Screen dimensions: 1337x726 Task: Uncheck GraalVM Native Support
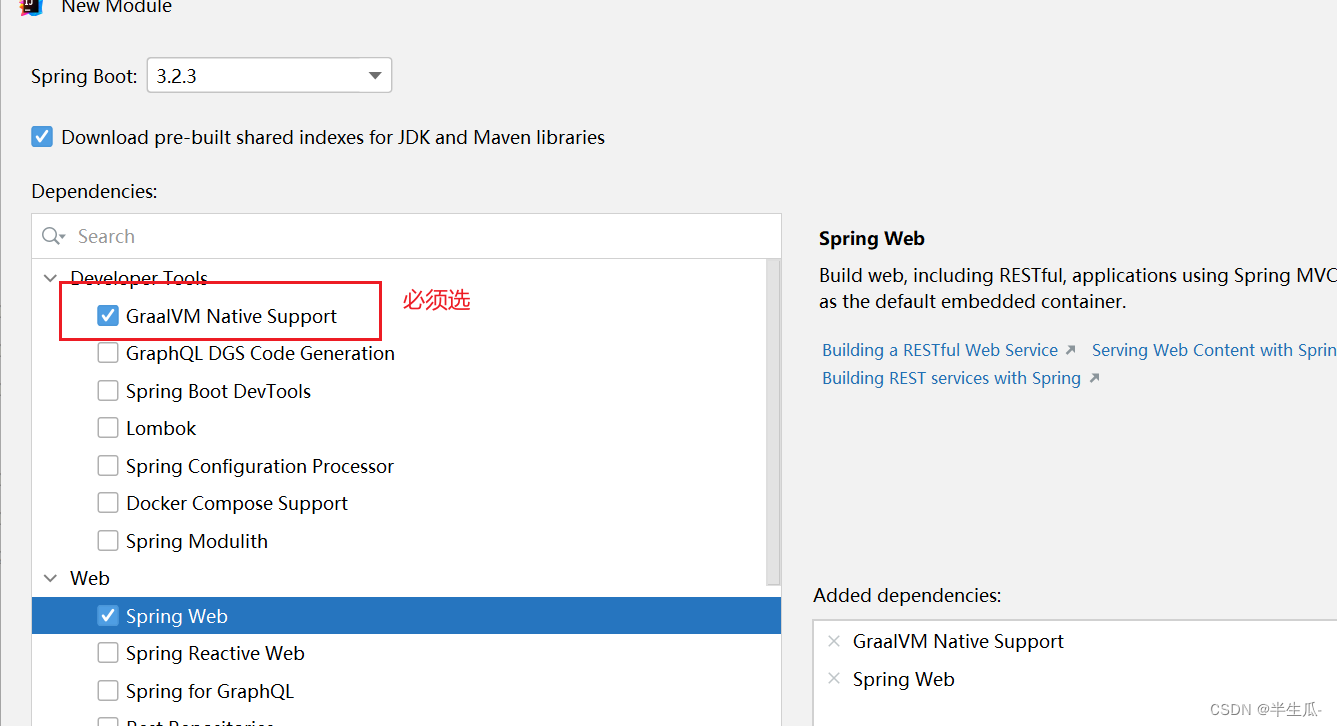[108, 316]
